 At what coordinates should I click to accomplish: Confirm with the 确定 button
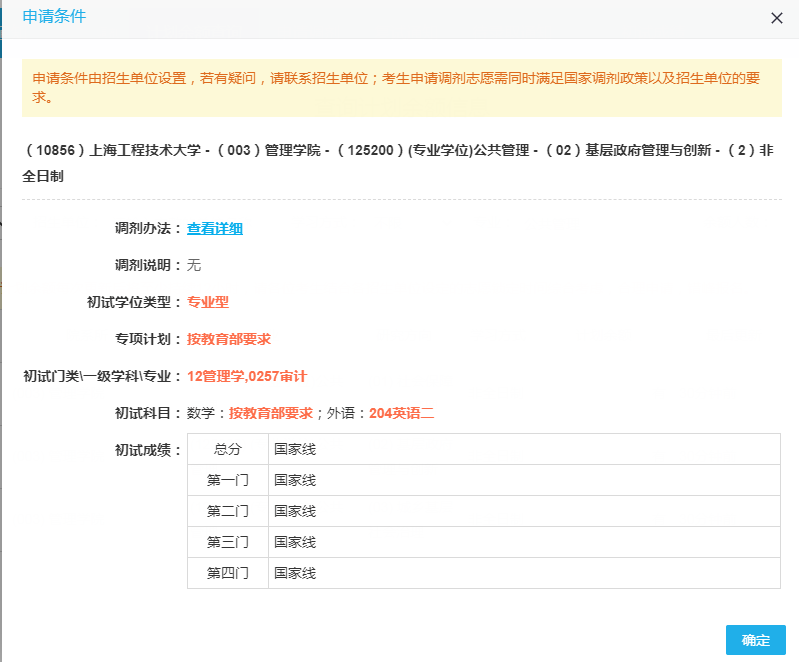point(756,640)
